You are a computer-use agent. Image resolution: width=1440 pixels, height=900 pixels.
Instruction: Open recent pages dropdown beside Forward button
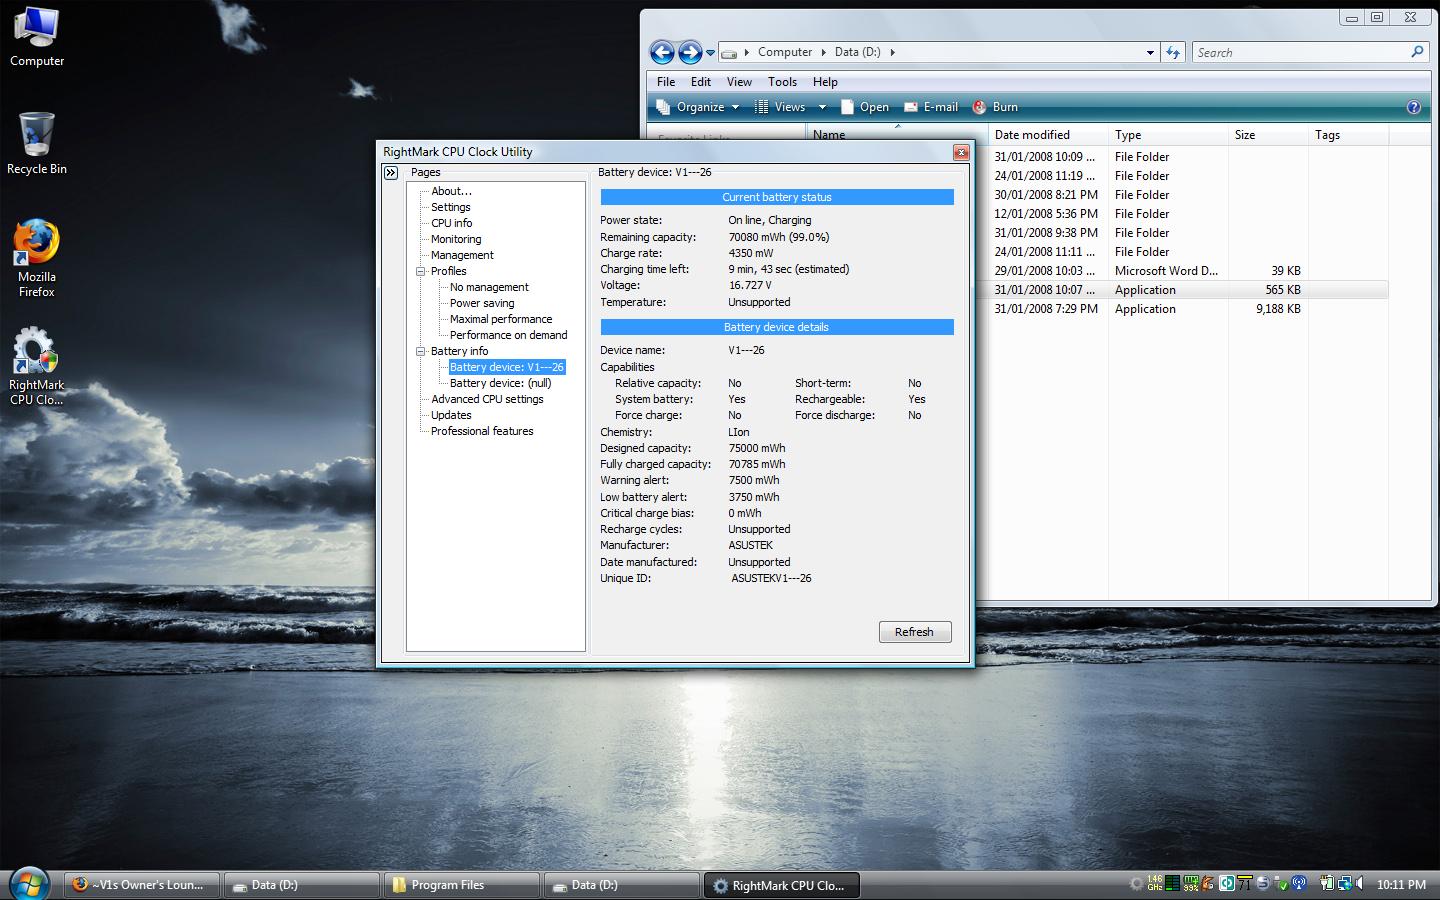[x=710, y=53]
